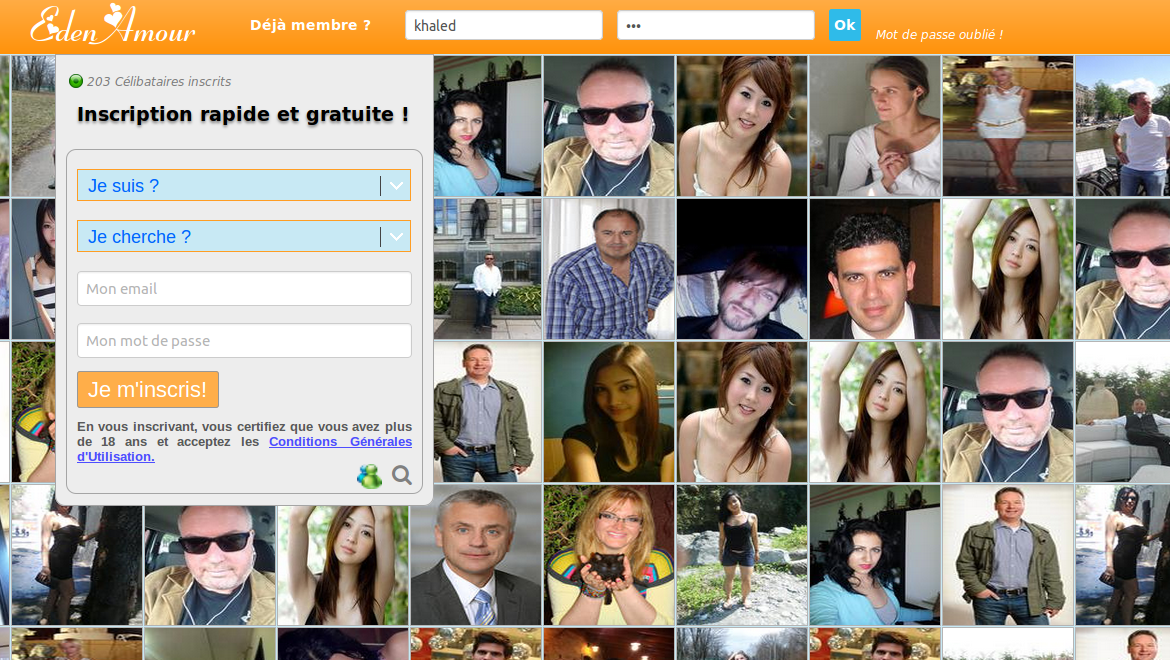This screenshot has width=1170, height=660.
Task: Focus the "Mon email" input field
Action: click(x=244, y=289)
